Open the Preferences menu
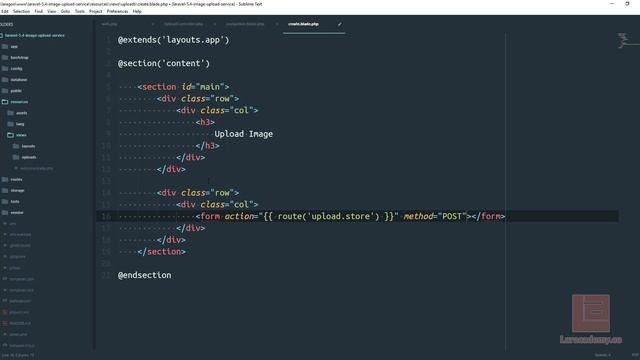The image size is (640, 360). coord(117,11)
